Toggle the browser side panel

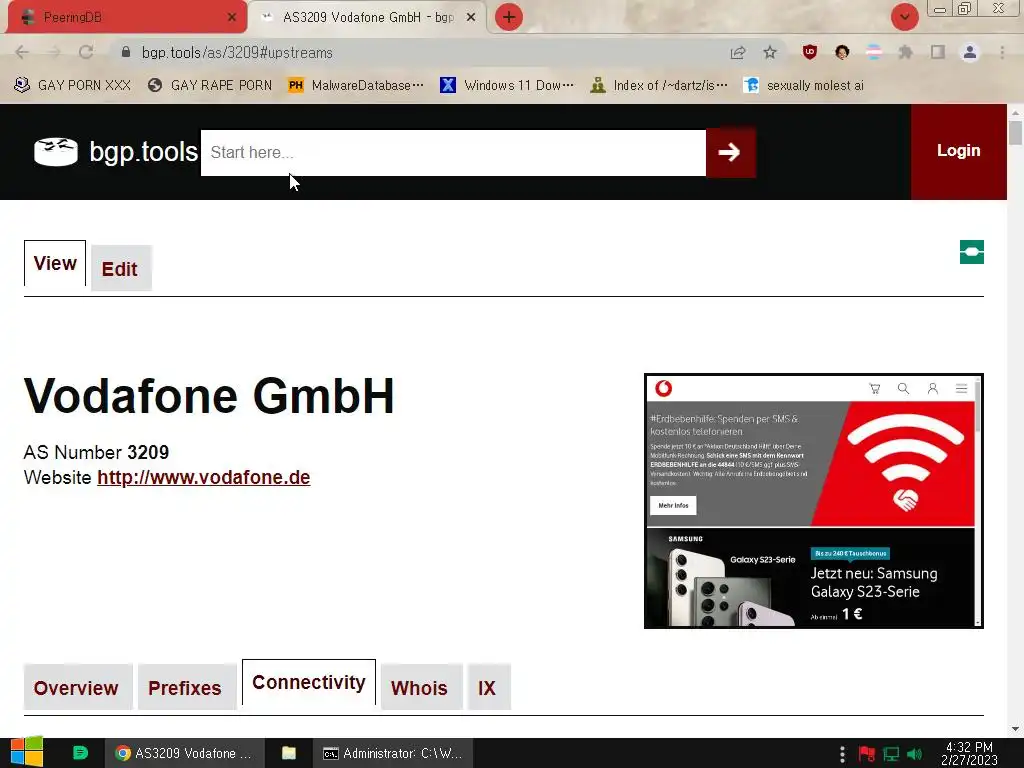coord(938,52)
